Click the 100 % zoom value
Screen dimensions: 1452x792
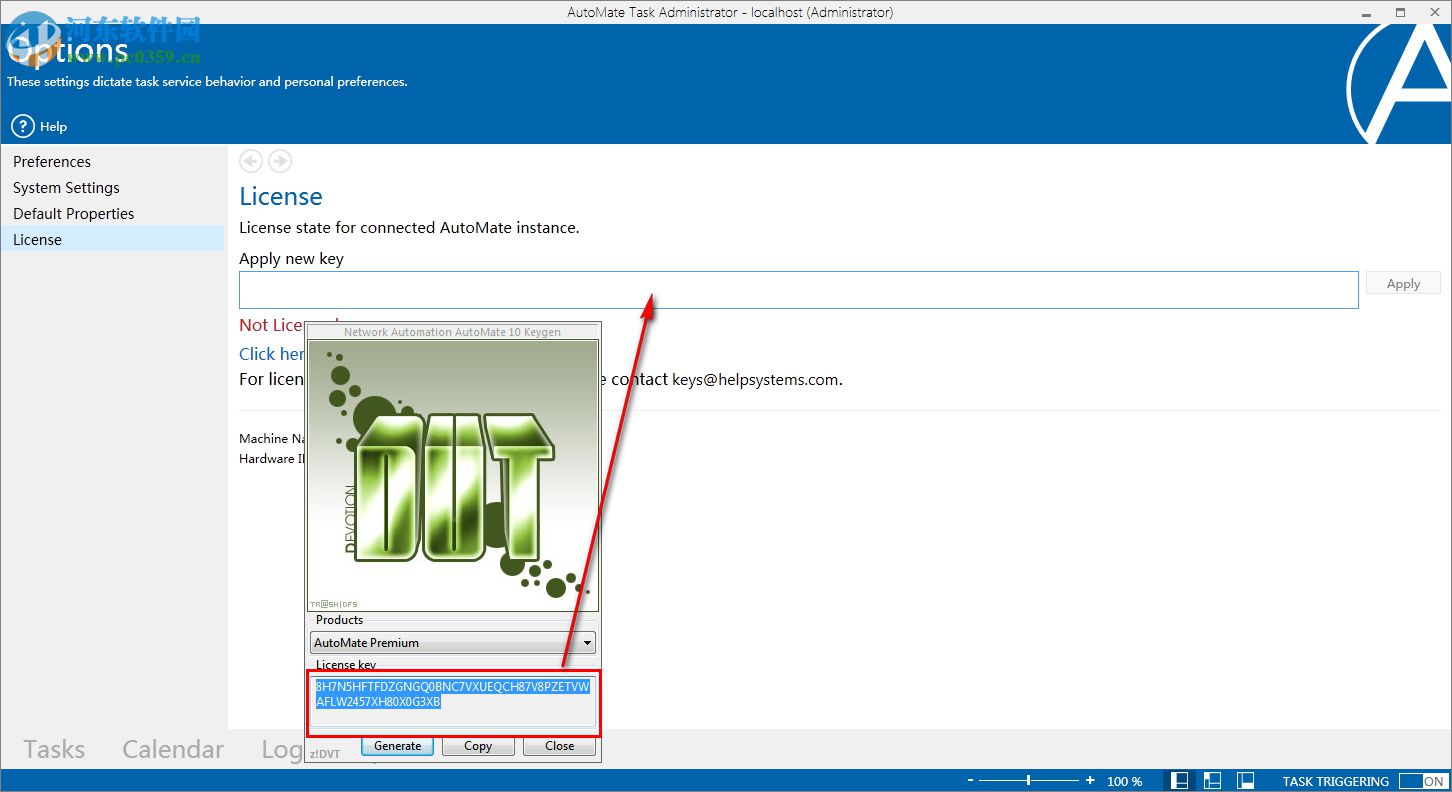1124,781
